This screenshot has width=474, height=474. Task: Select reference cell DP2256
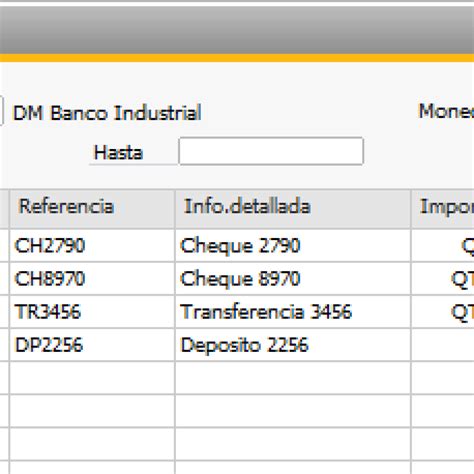click(92, 345)
